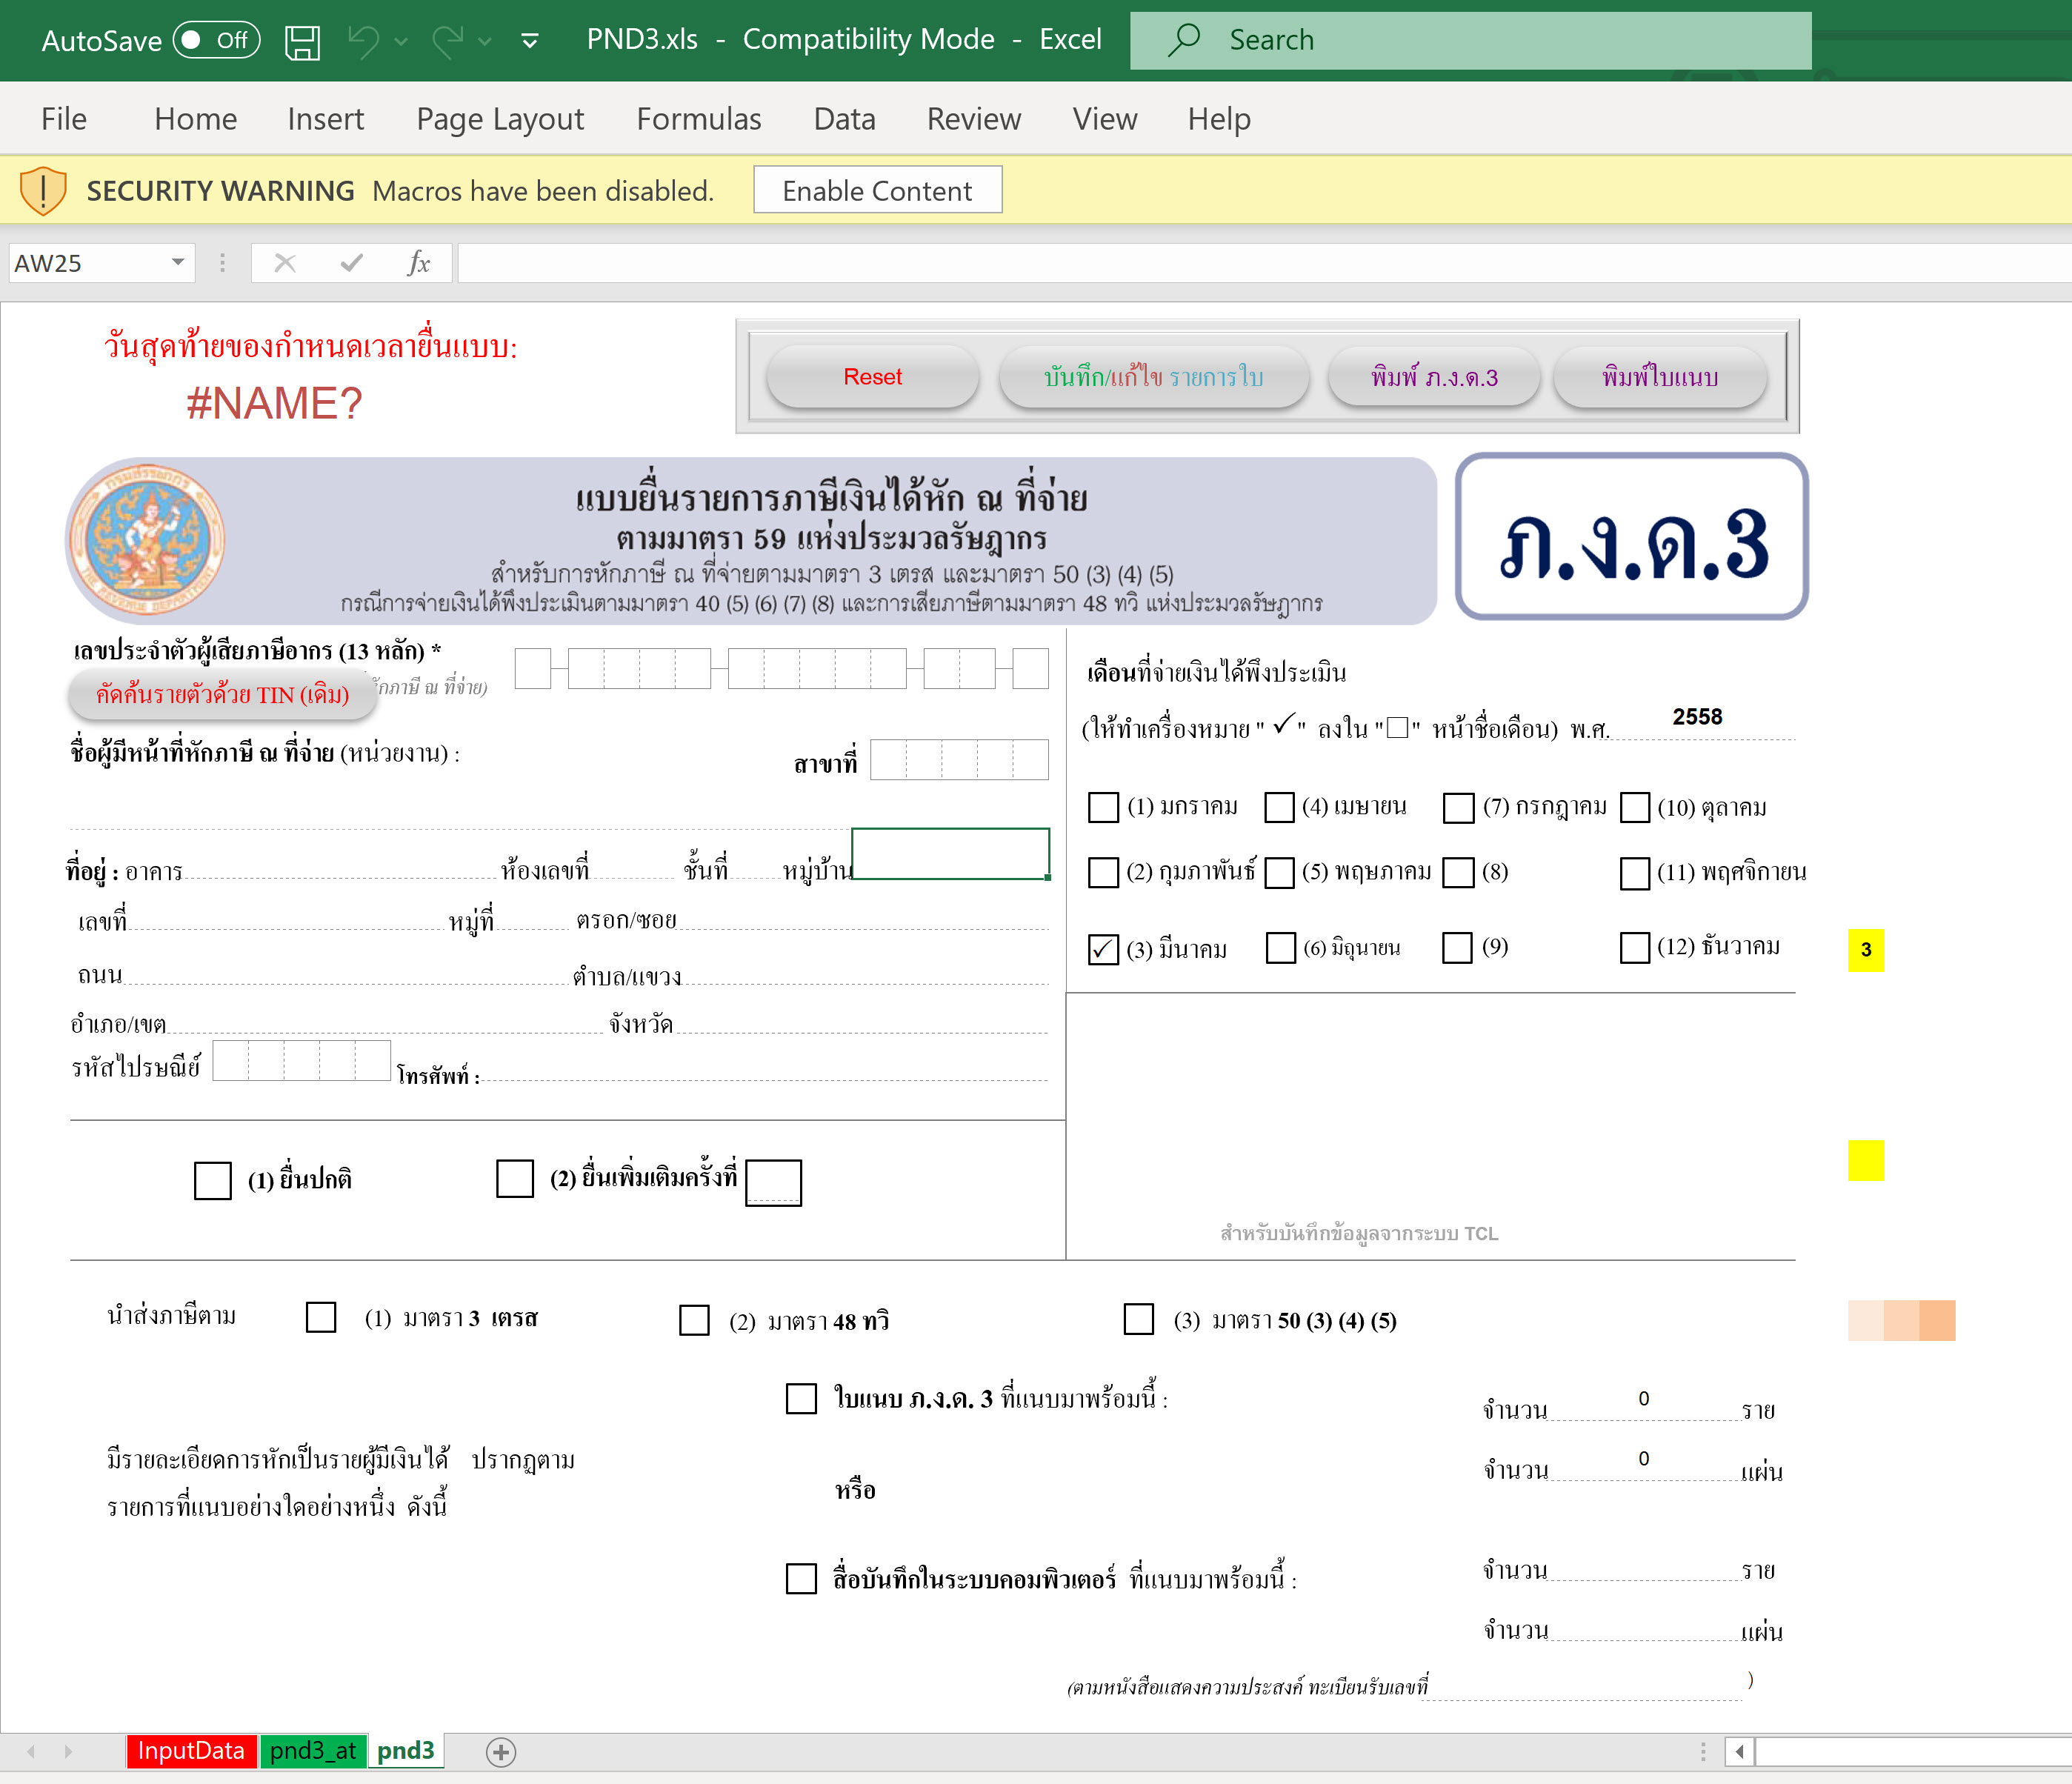Check the สื่อบันทึกในระบบคอมพิวเตอร์ checkbox
The height and width of the screenshot is (1784, 2072).
pos(801,1578)
